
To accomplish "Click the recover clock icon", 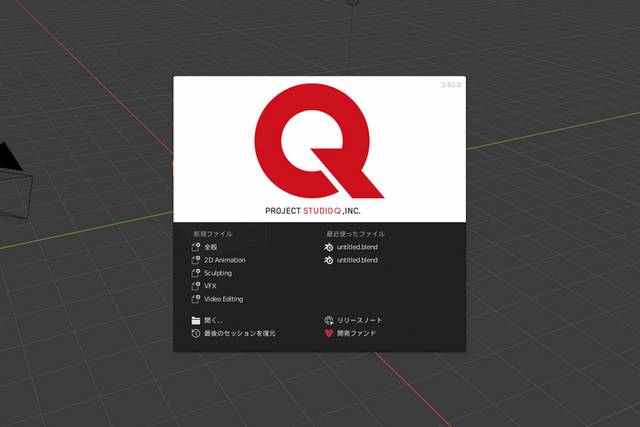I will coord(196,334).
